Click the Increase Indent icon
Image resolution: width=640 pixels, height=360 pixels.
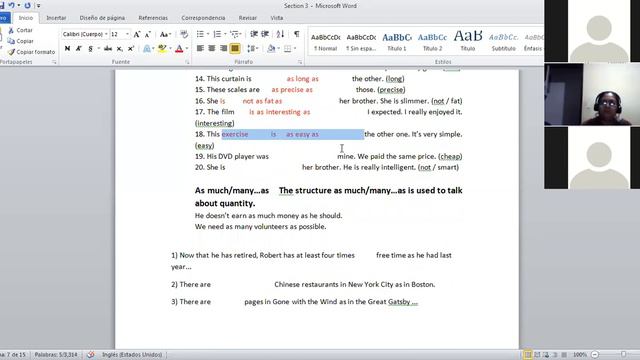[x=265, y=34]
